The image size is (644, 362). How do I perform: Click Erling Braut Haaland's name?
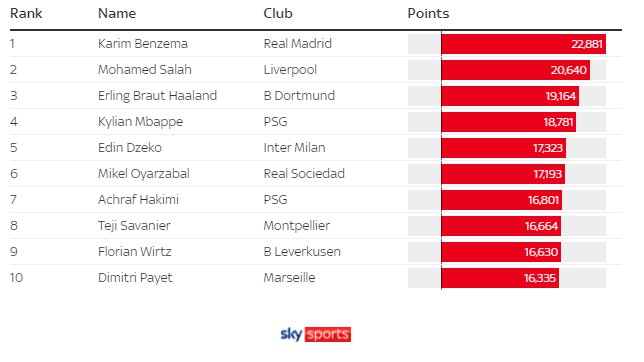coord(157,95)
